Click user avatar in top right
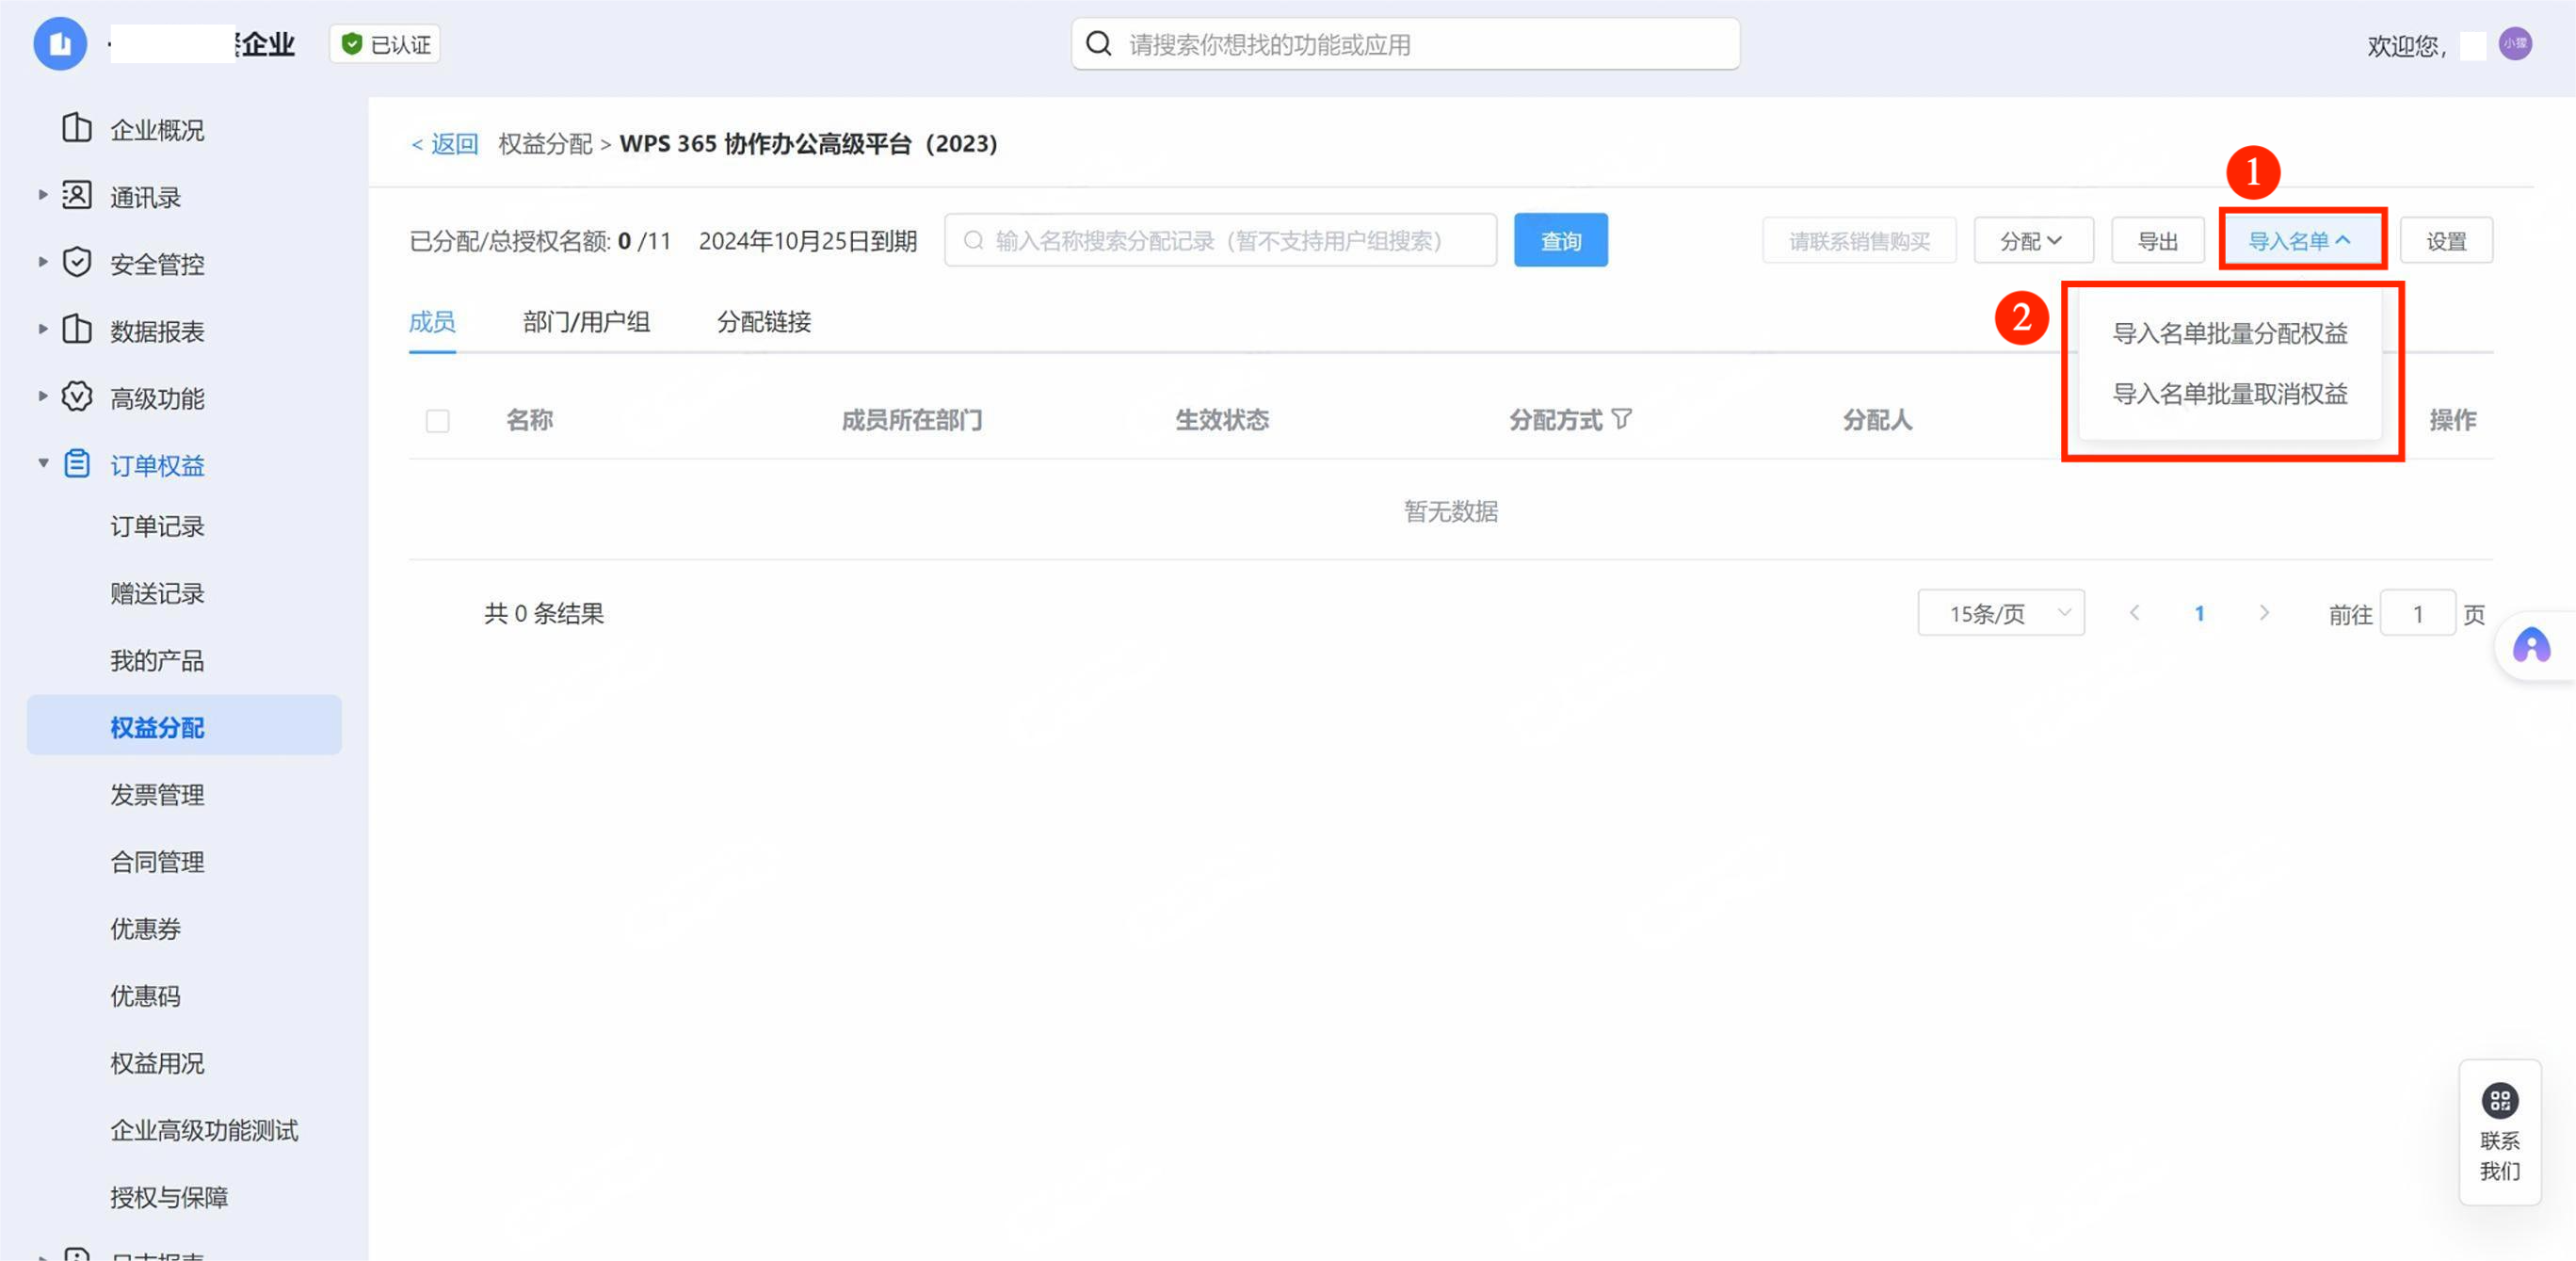Viewport: 2576px width, 1261px height. tap(2514, 44)
